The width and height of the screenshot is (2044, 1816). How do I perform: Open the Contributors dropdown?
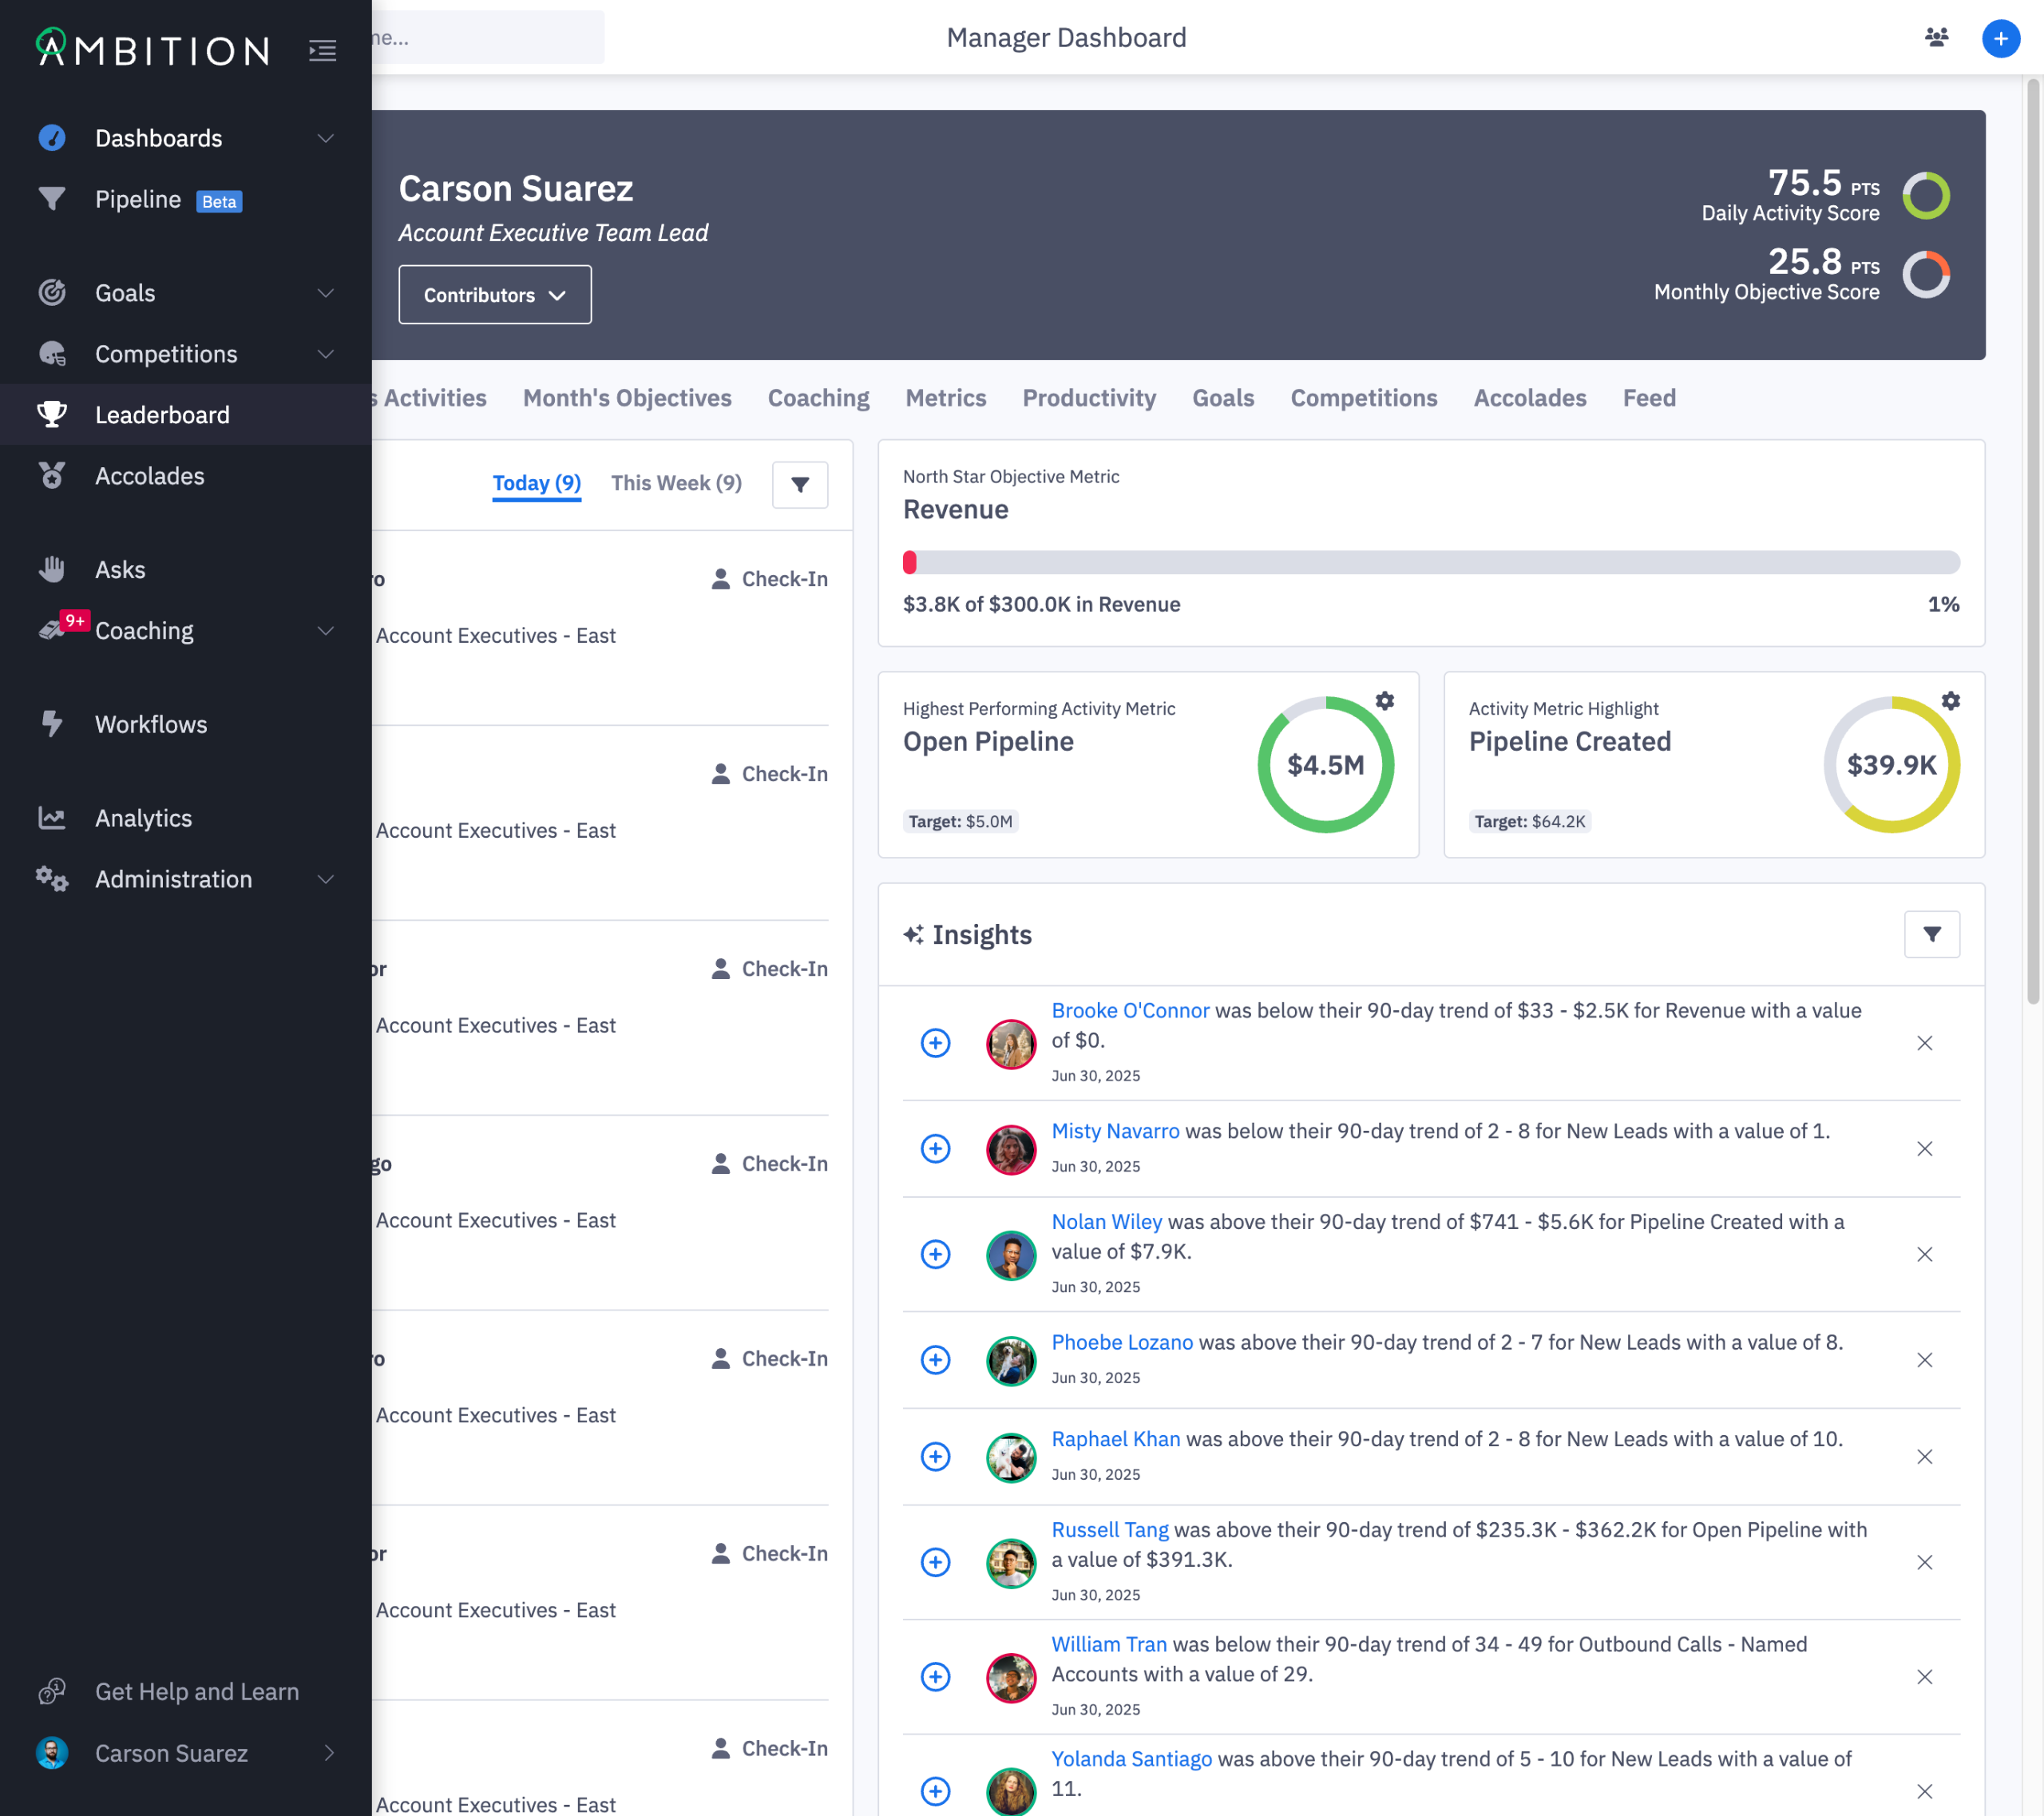pyautogui.click(x=494, y=295)
